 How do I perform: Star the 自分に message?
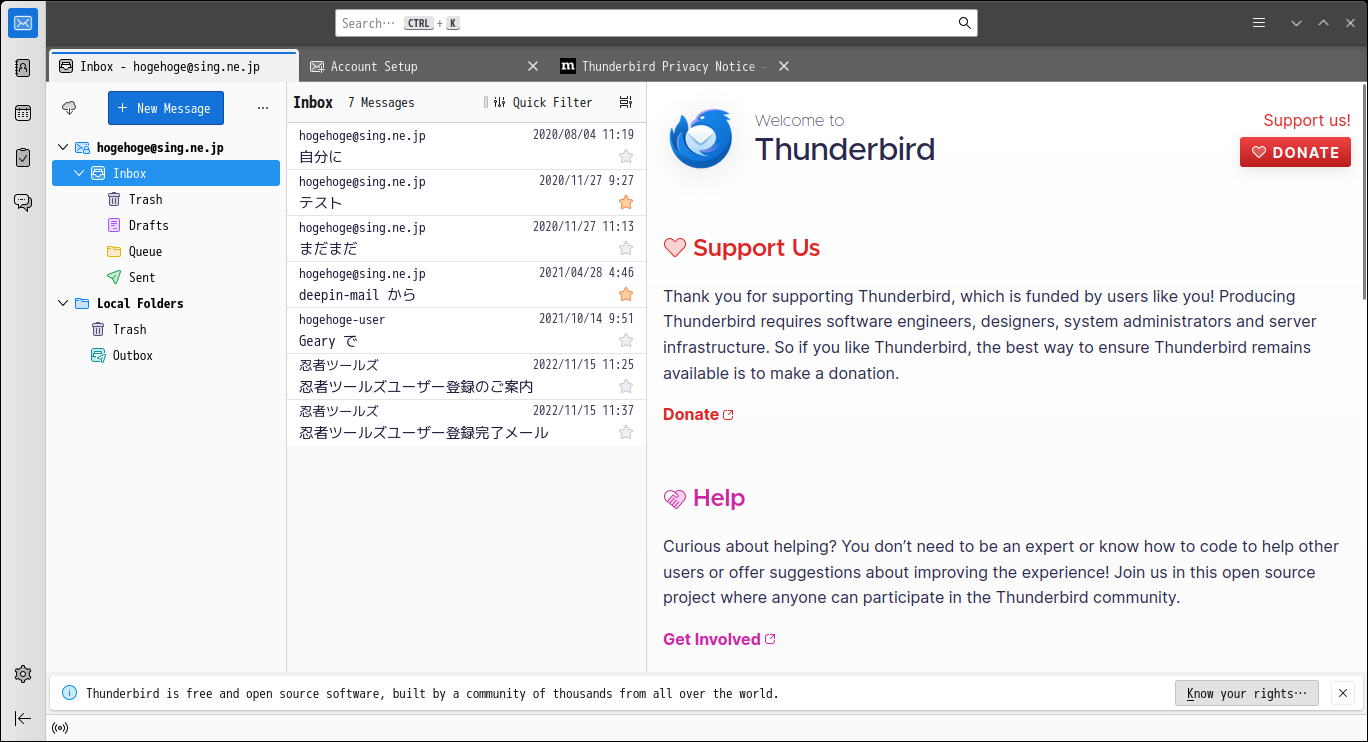(626, 156)
